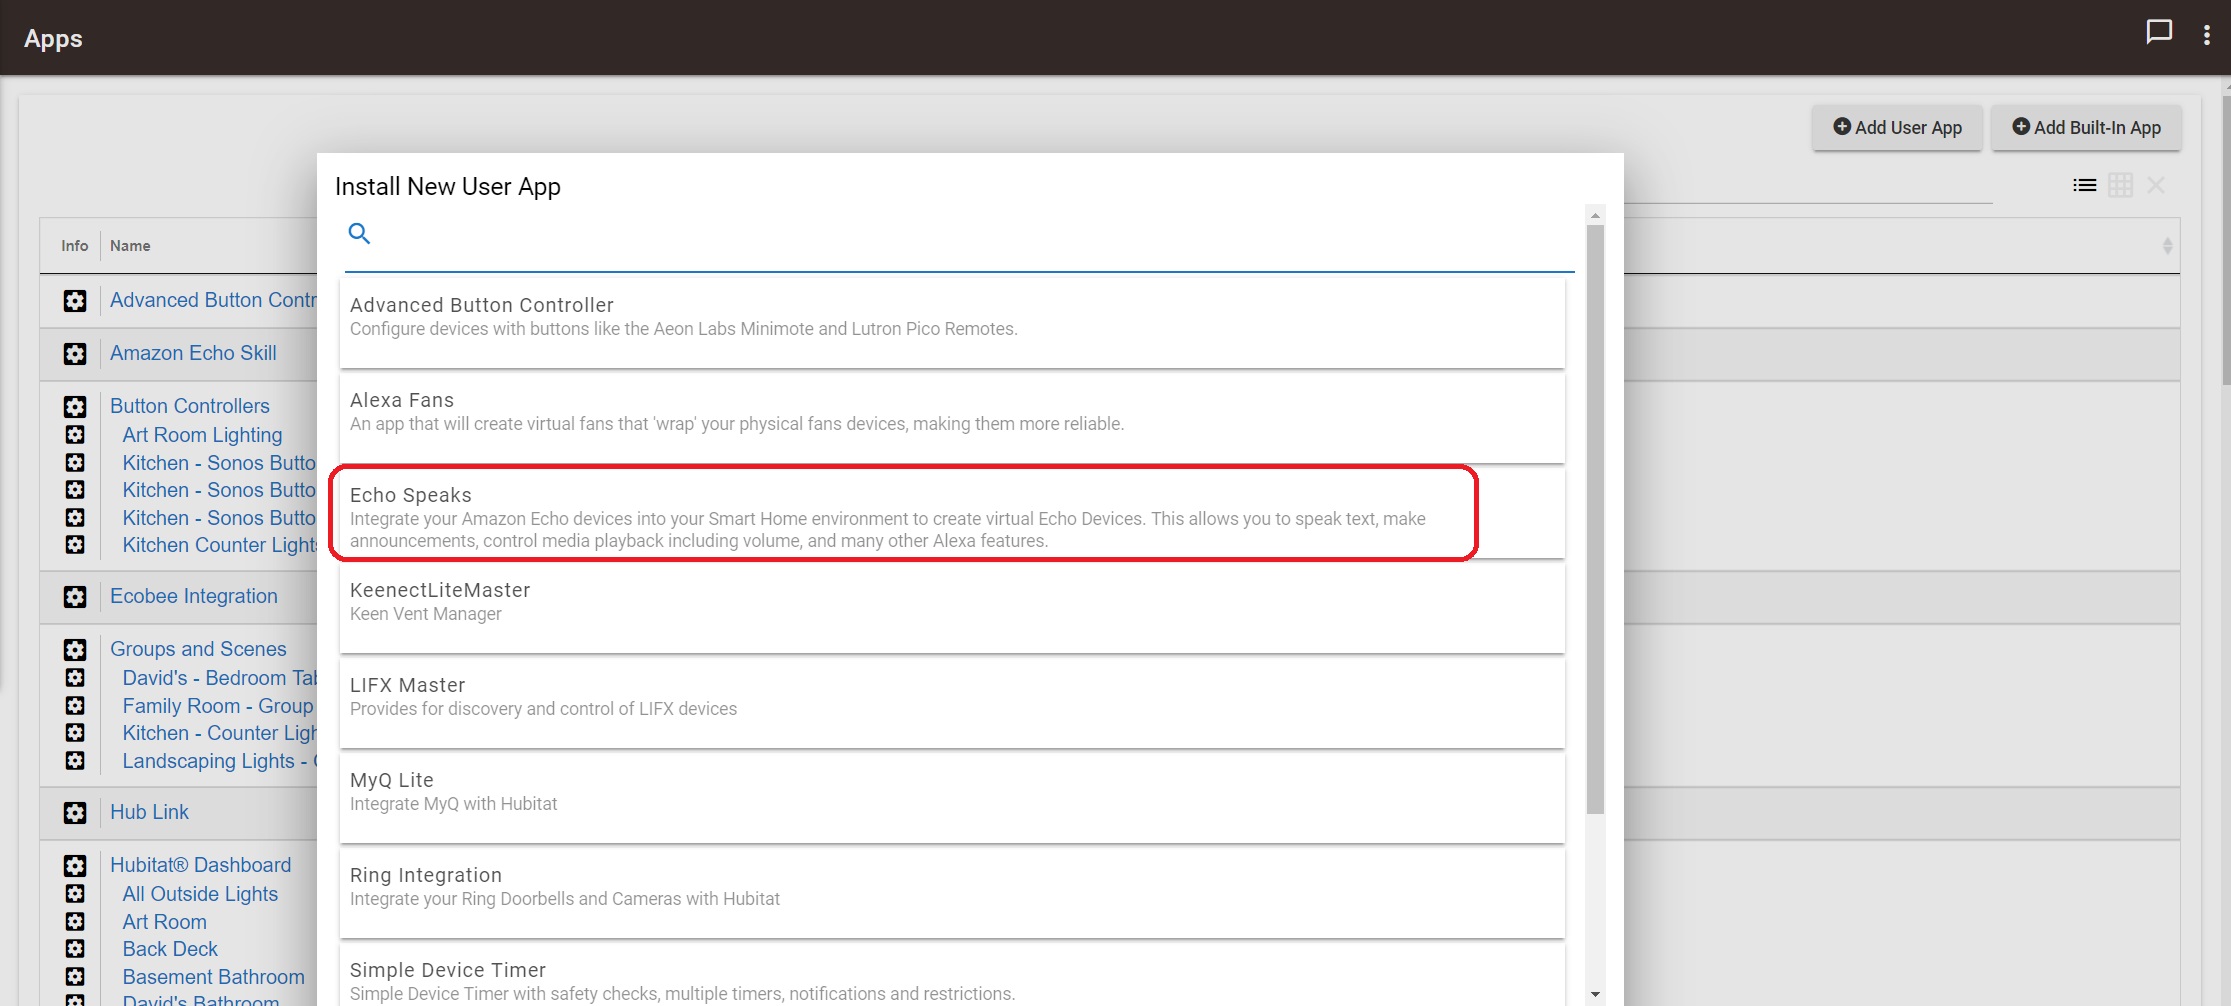Click the Add Built-In App button

pos(2086,127)
